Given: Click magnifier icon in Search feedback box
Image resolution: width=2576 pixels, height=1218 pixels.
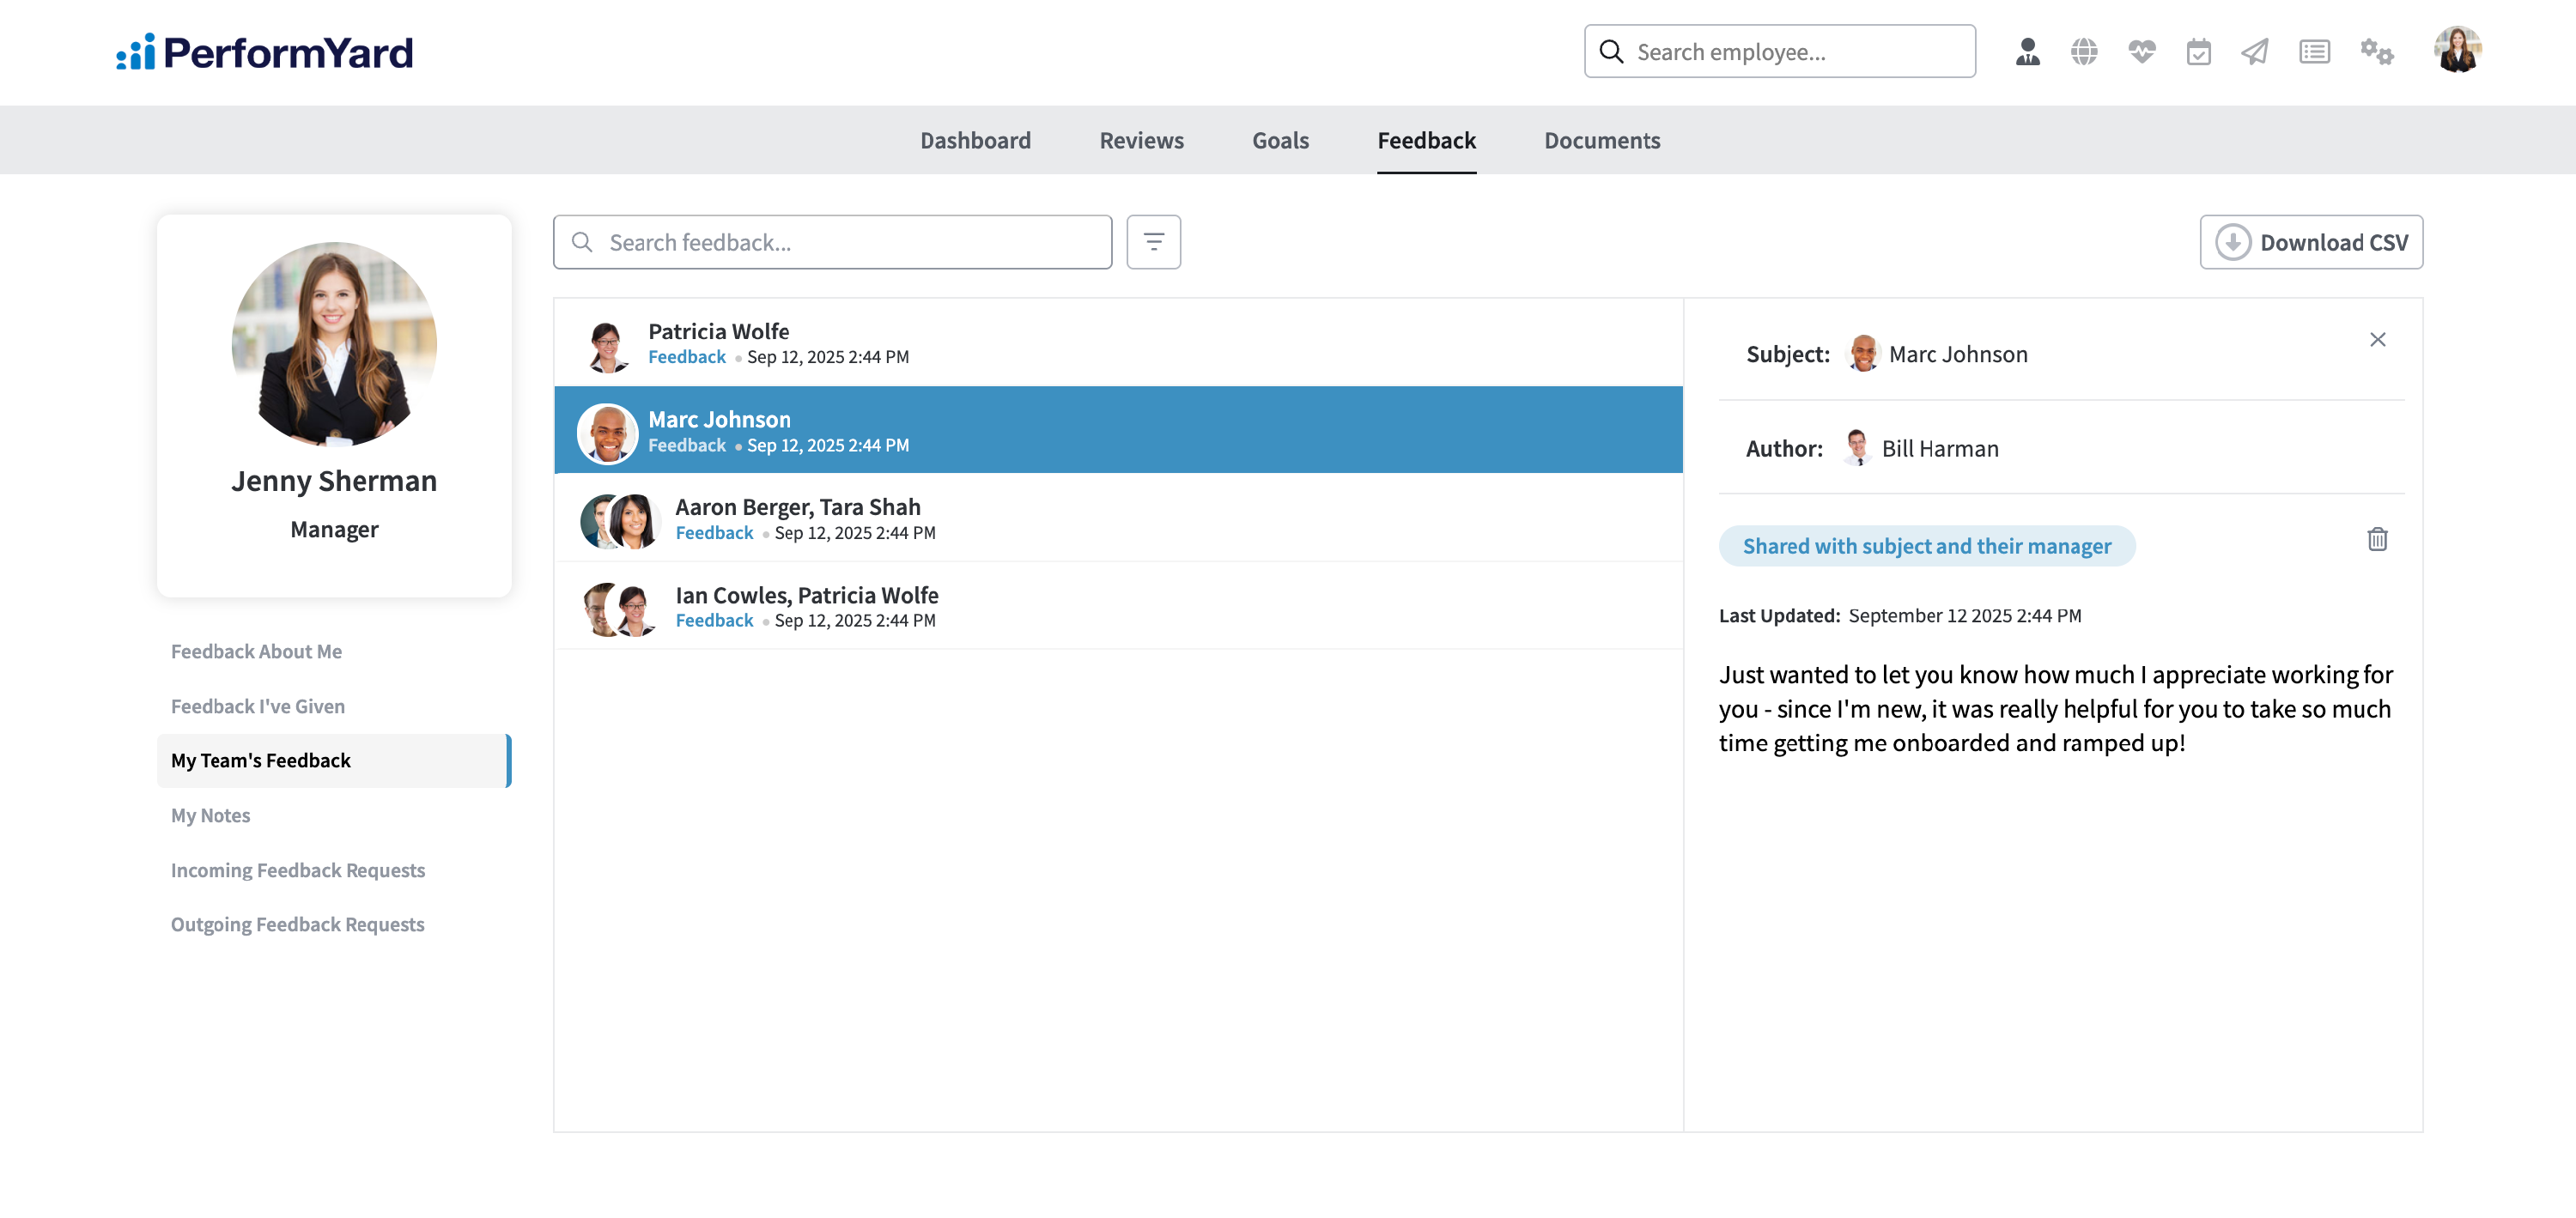Looking at the screenshot, I should [x=582, y=242].
